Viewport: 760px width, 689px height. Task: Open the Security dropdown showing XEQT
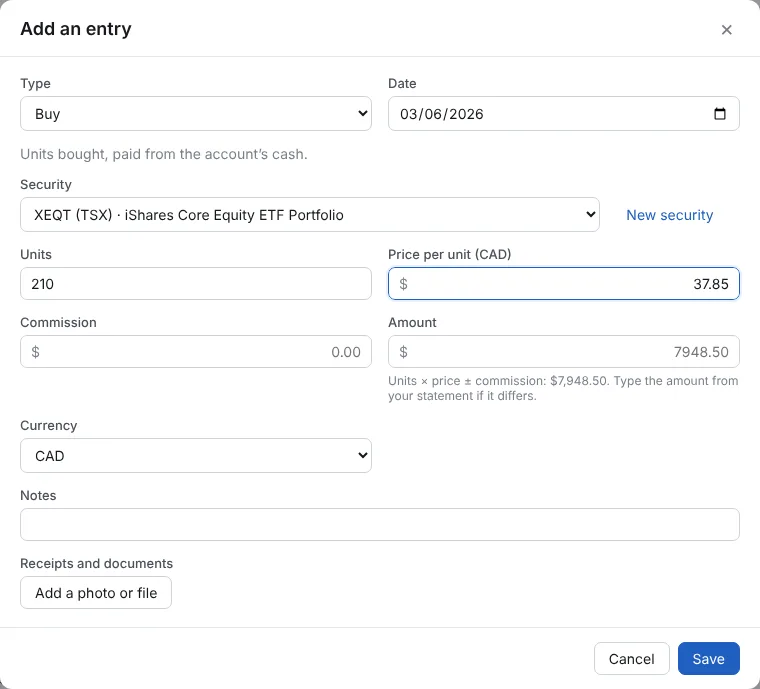[310, 214]
